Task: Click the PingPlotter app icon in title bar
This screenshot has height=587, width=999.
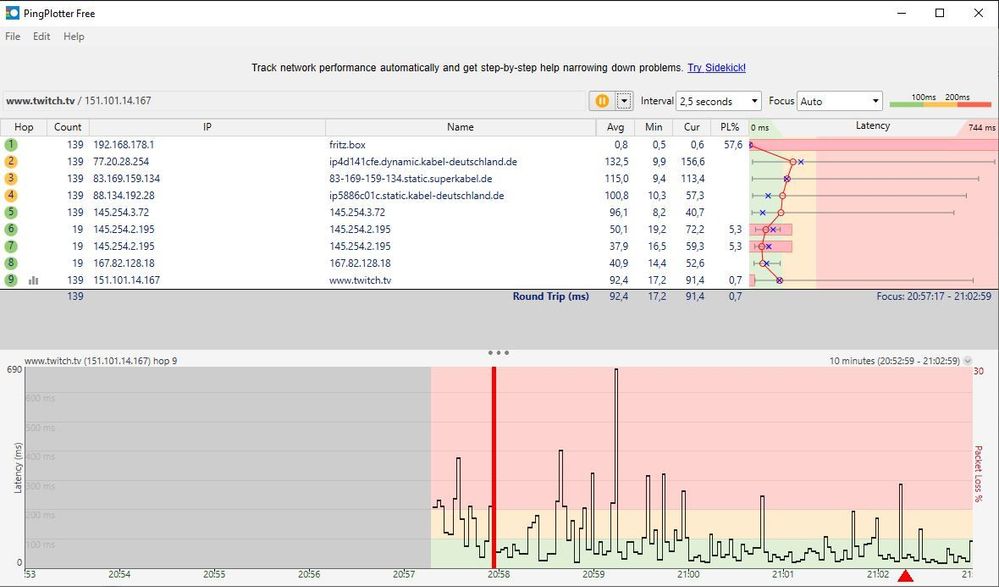Action: (12, 13)
